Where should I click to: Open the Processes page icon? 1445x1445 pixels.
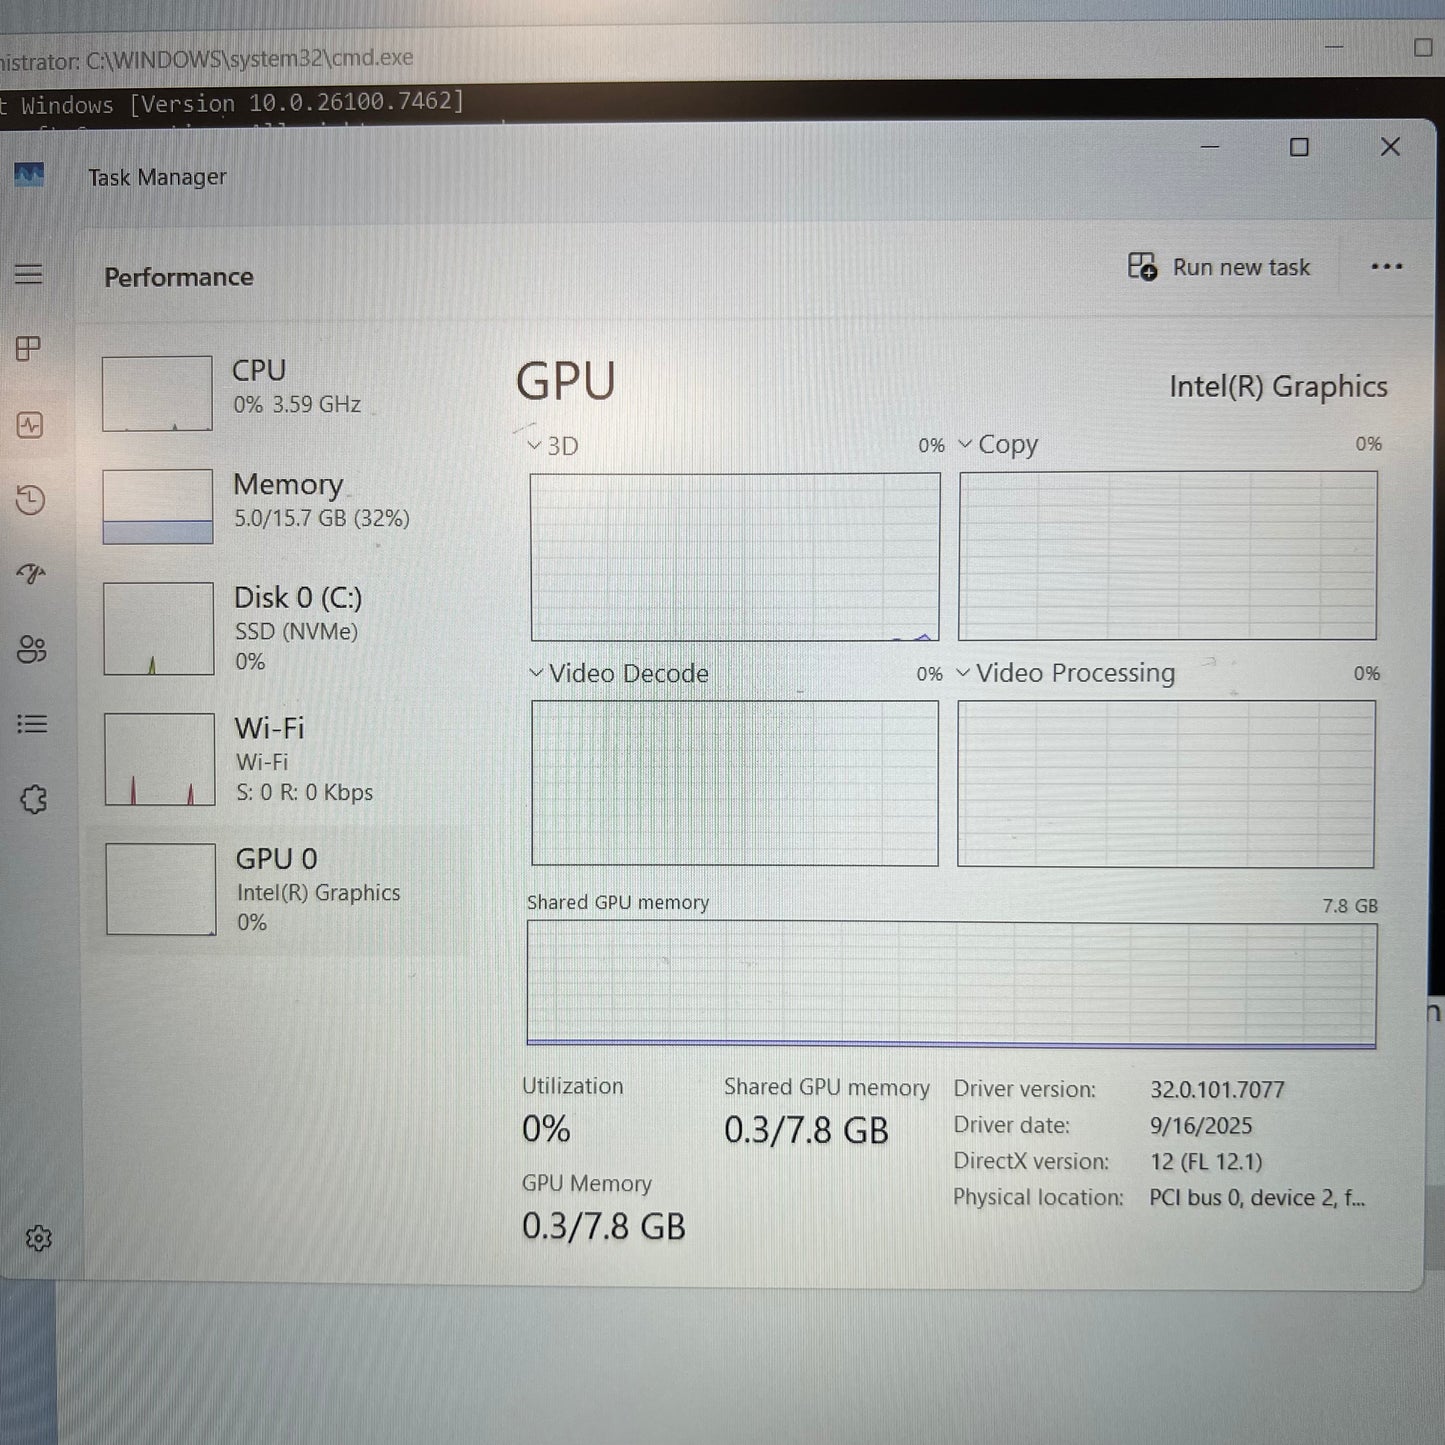[x=30, y=349]
